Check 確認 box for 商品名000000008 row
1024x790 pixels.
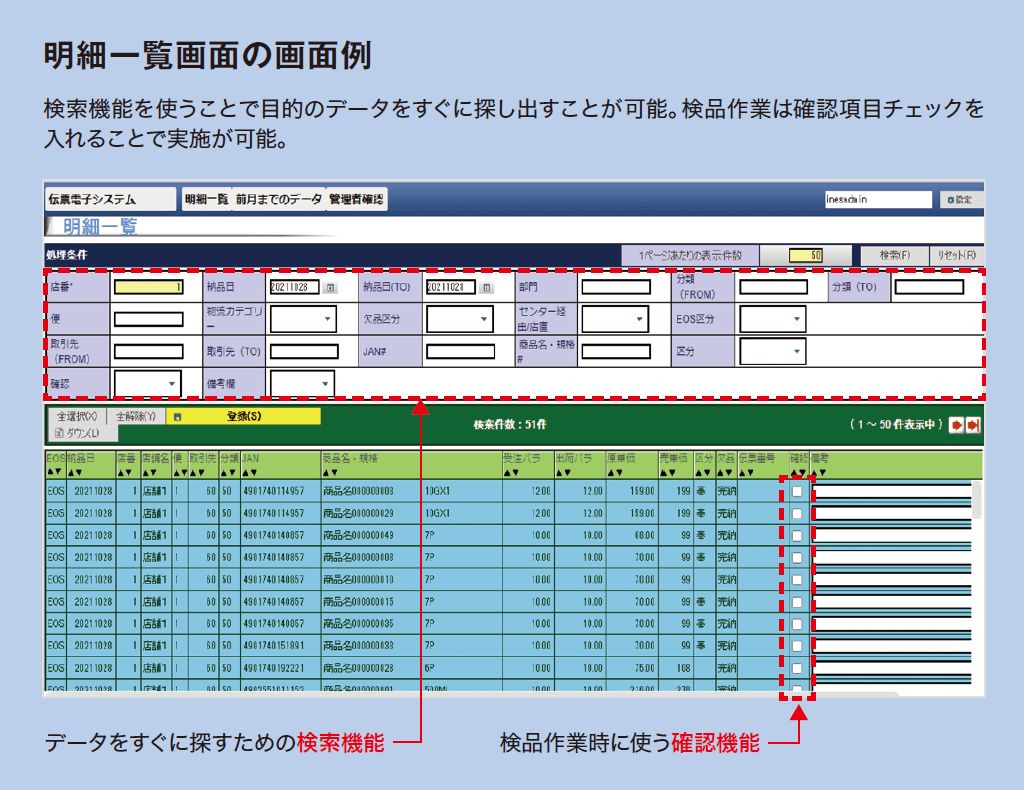[797, 558]
